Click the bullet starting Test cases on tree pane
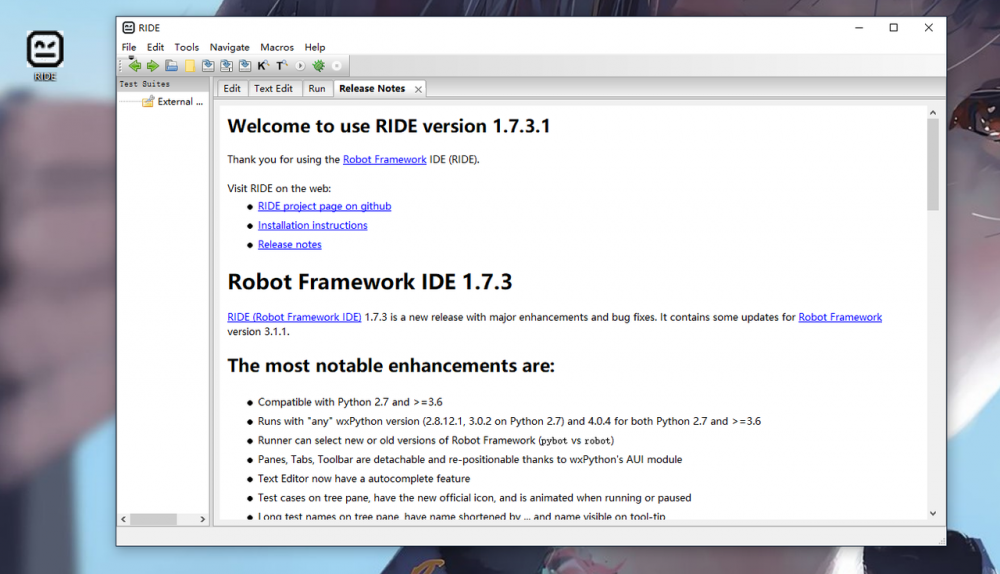This screenshot has width=1000, height=574. 474,497
